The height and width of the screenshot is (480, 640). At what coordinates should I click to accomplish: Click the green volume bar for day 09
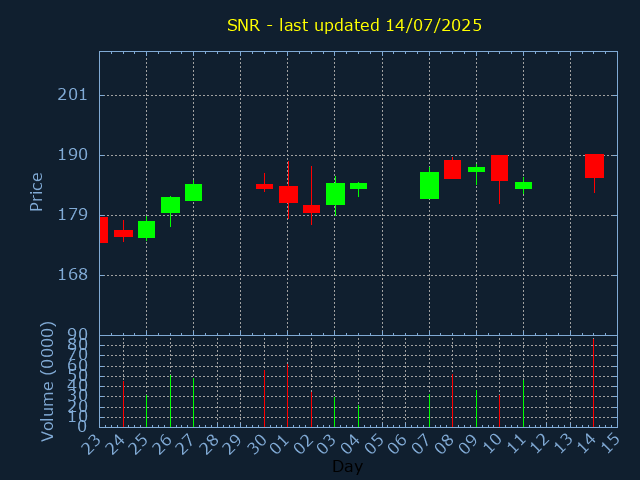pos(476,409)
